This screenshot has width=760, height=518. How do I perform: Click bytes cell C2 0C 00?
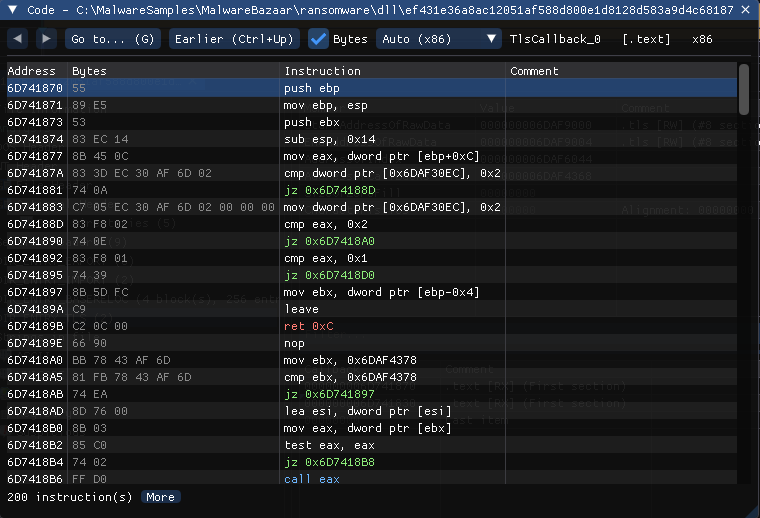[100, 326]
